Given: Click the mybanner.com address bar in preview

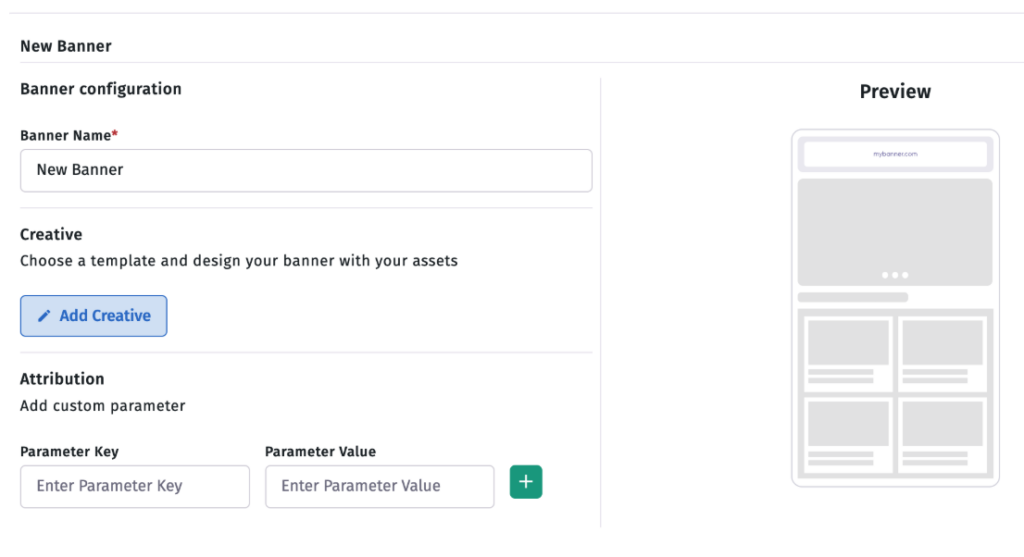Looking at the screenshot, I should (x=895, y=154).
